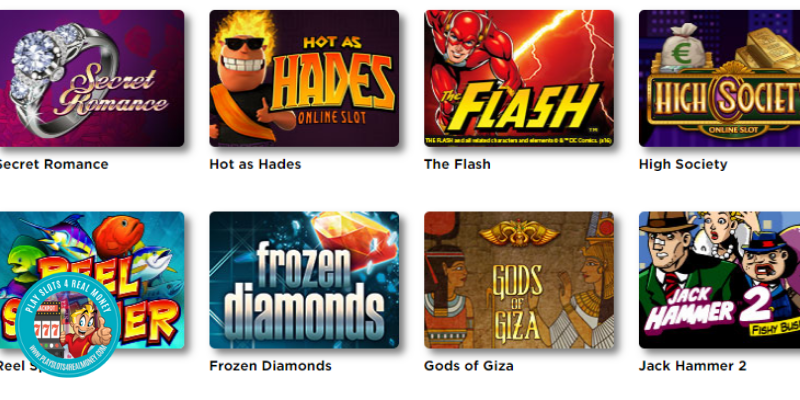The height and width of the screenshot is (400, 800).
Task: Launch The Flash slot game image
Action: pos(519,78)
